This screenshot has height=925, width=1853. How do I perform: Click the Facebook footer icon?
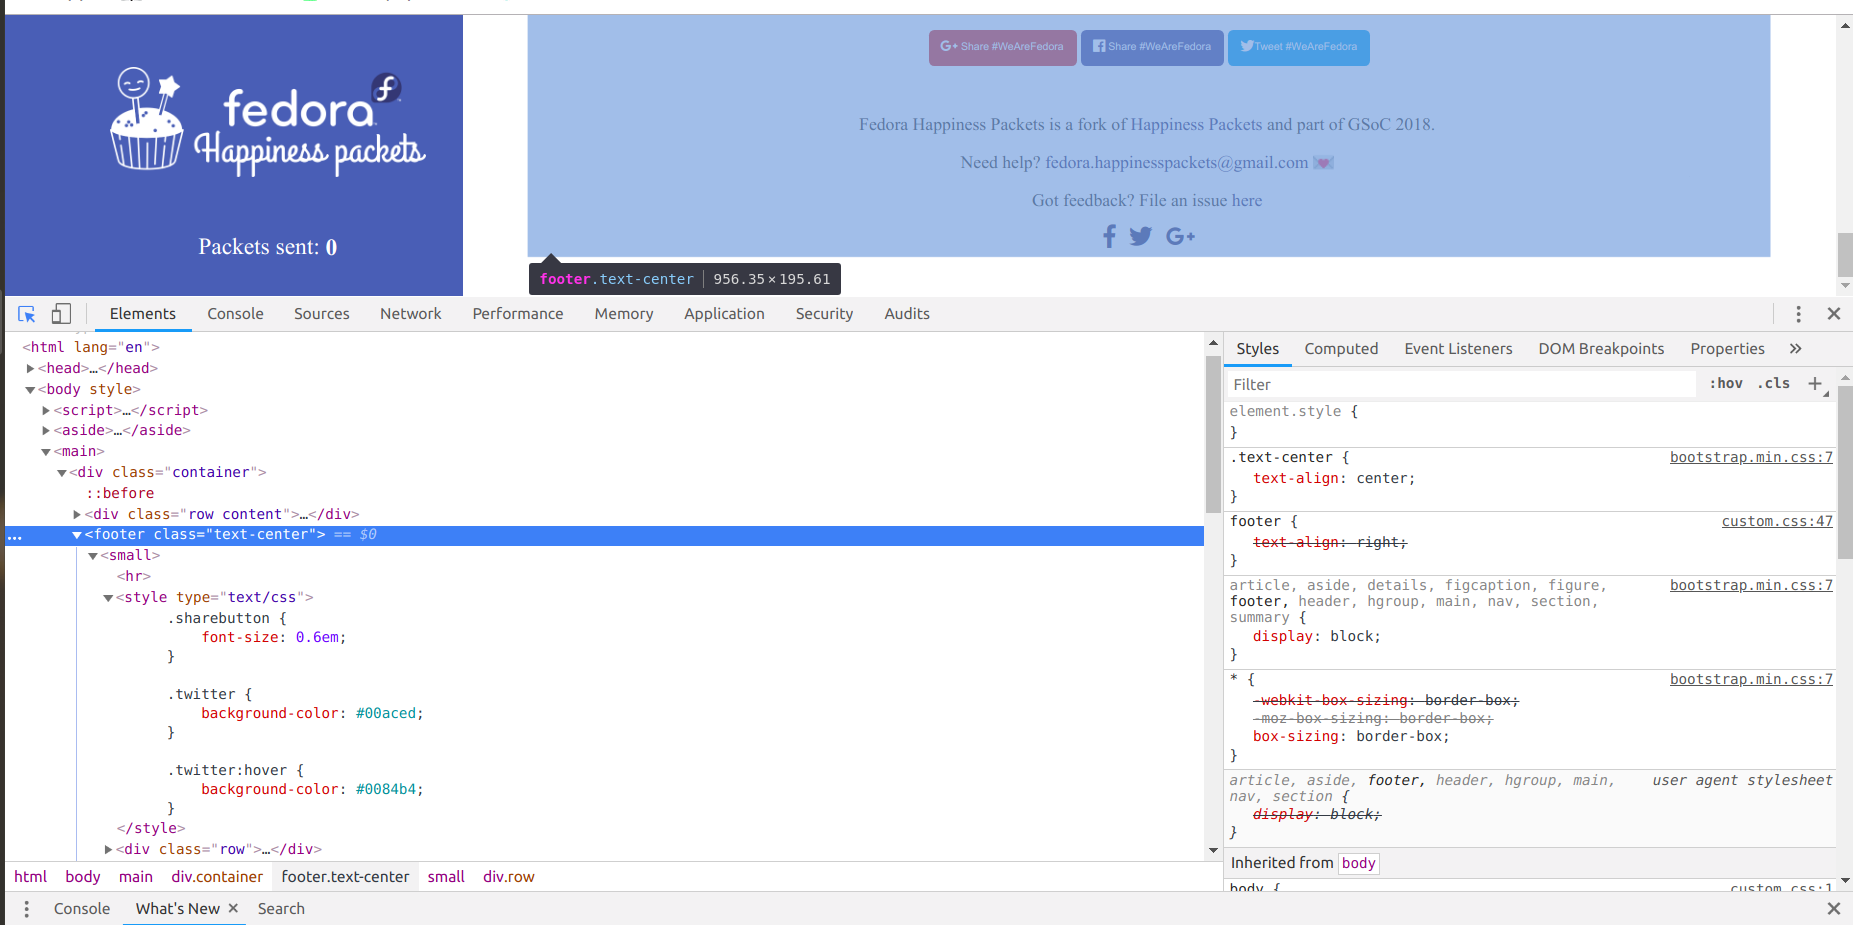click(1109, 236)
